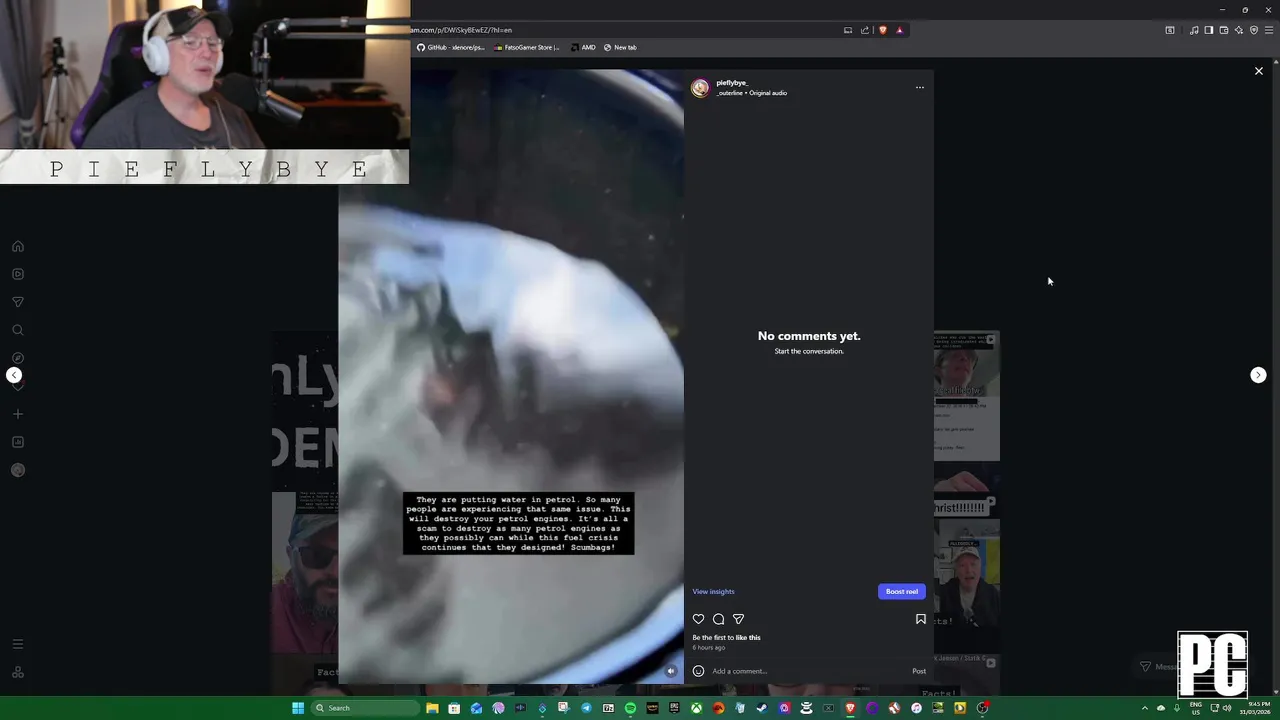Open Windows Start menu
Viewport: 1280px width, 720px height.
tap(298, 708)
